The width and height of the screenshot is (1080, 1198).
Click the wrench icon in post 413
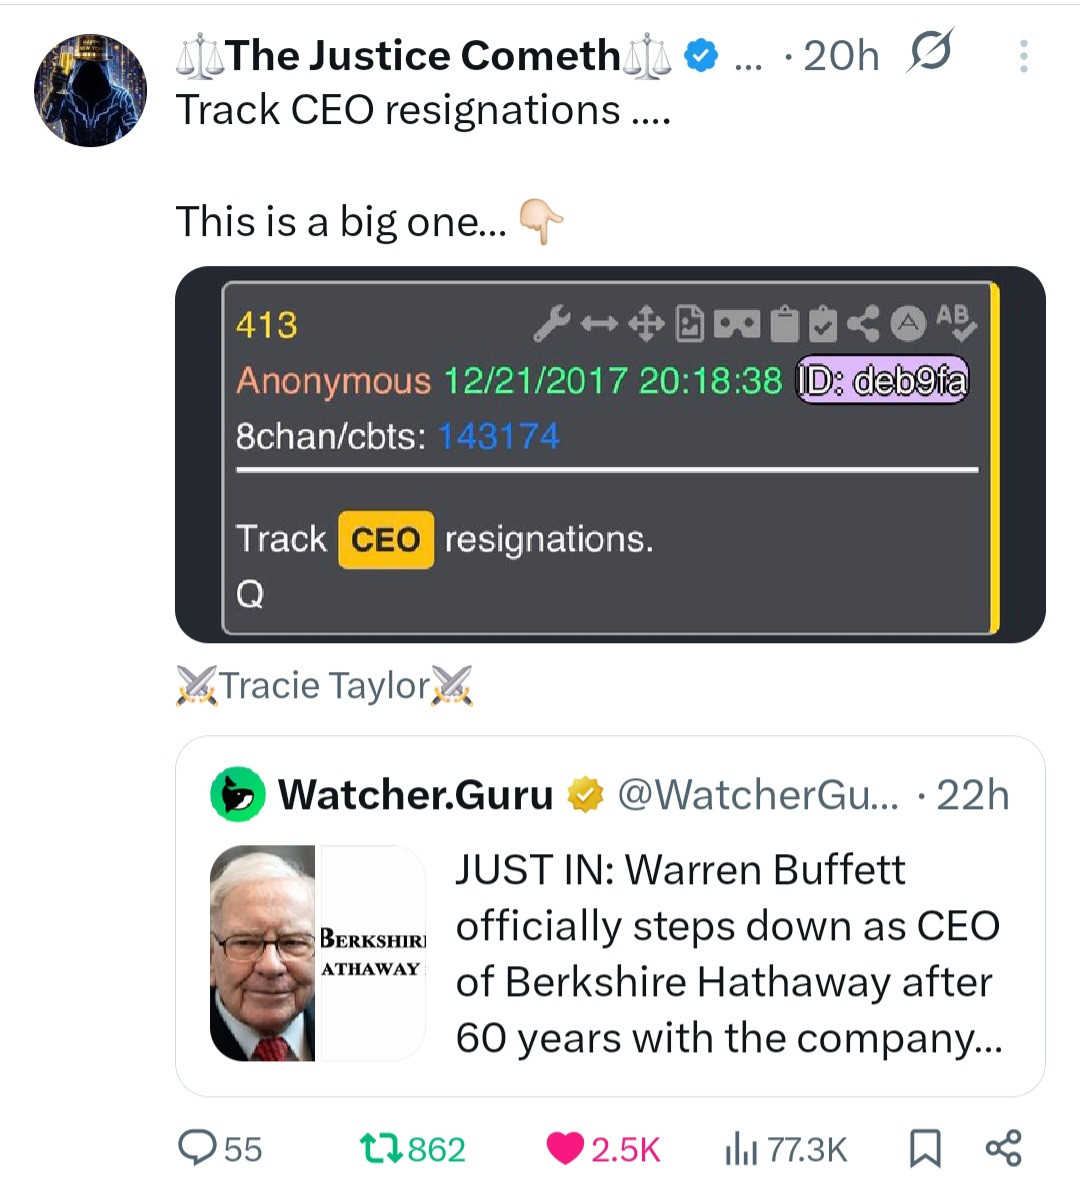[551, 322]
